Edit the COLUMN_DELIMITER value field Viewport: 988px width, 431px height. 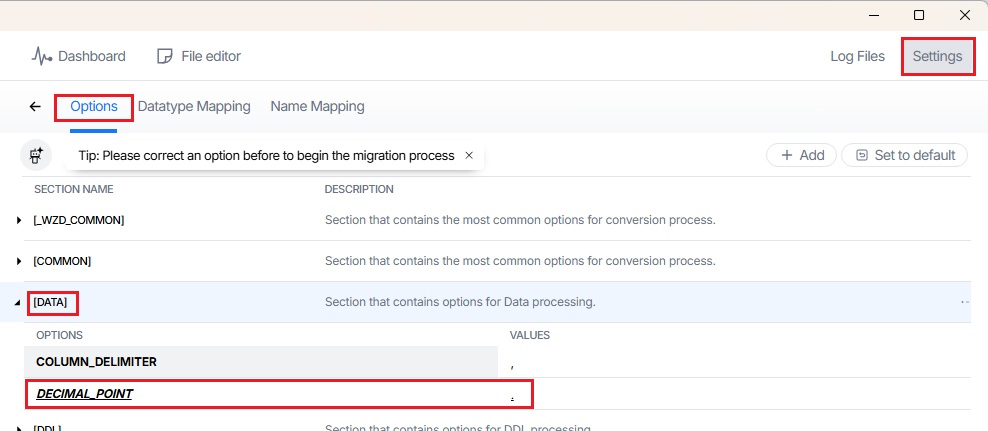click(x=735, y=362)
